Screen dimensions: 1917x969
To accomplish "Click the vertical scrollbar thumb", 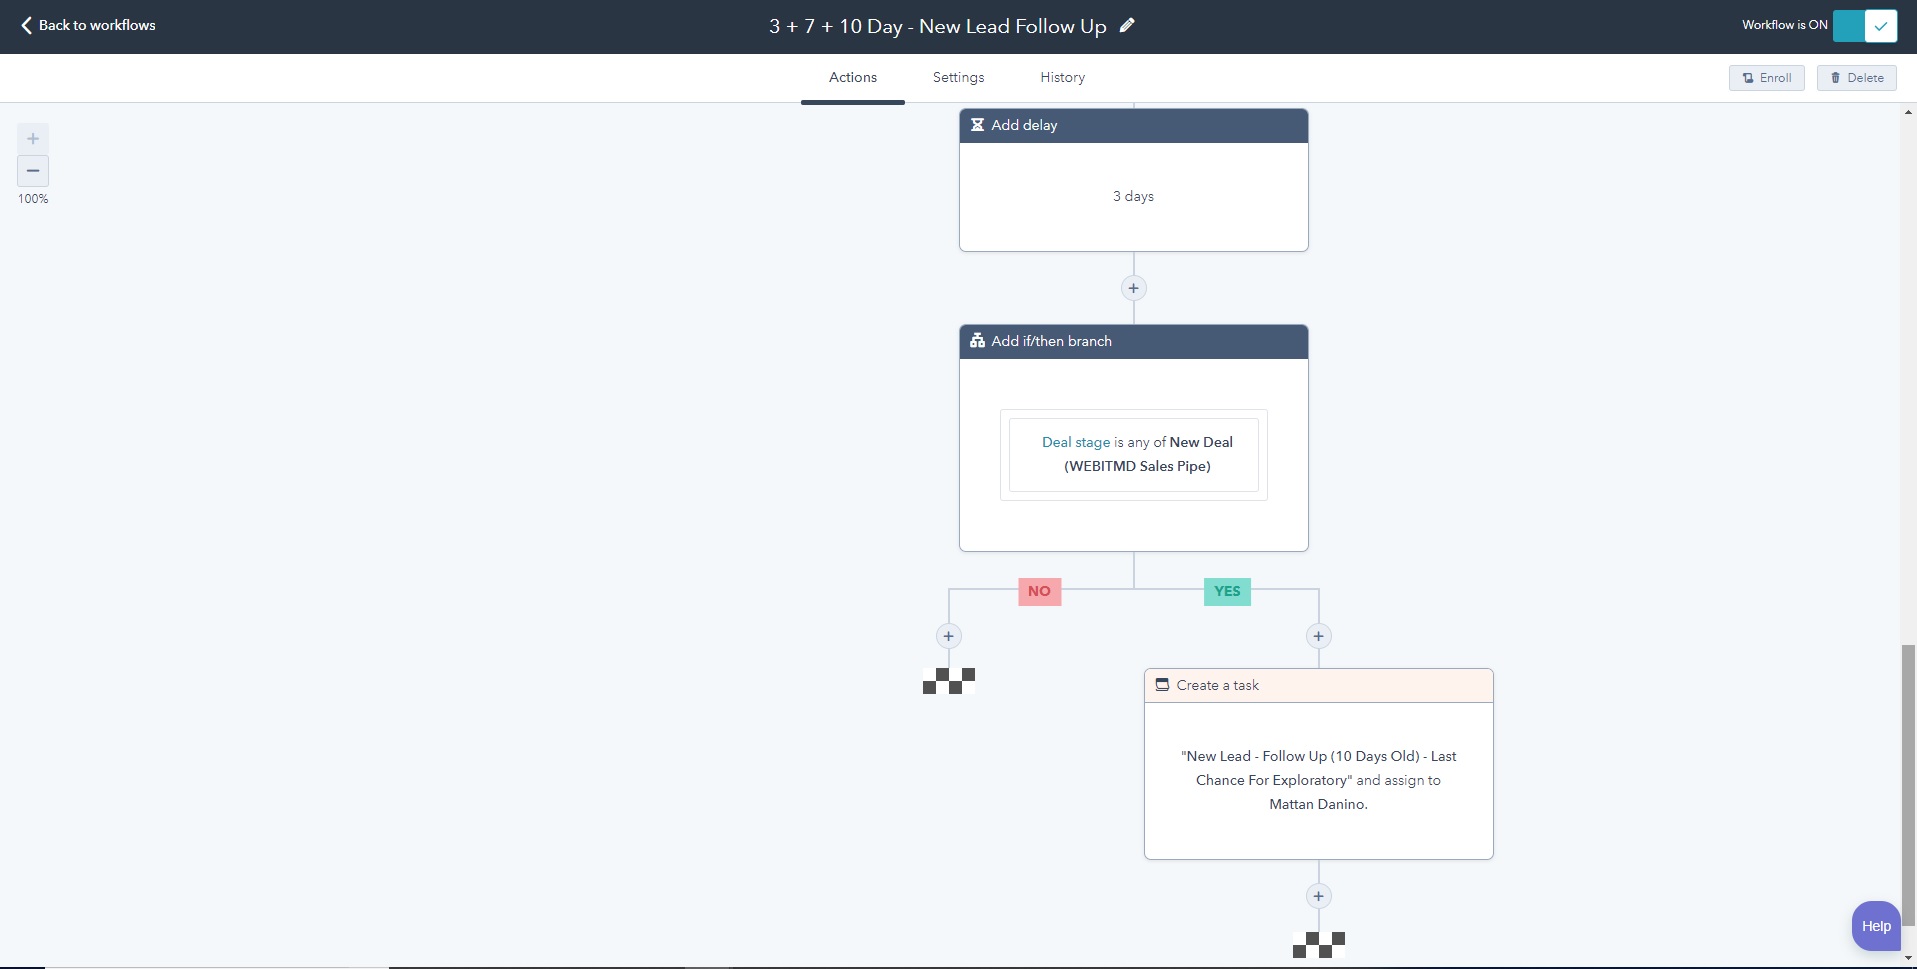I will (1909, 785).
